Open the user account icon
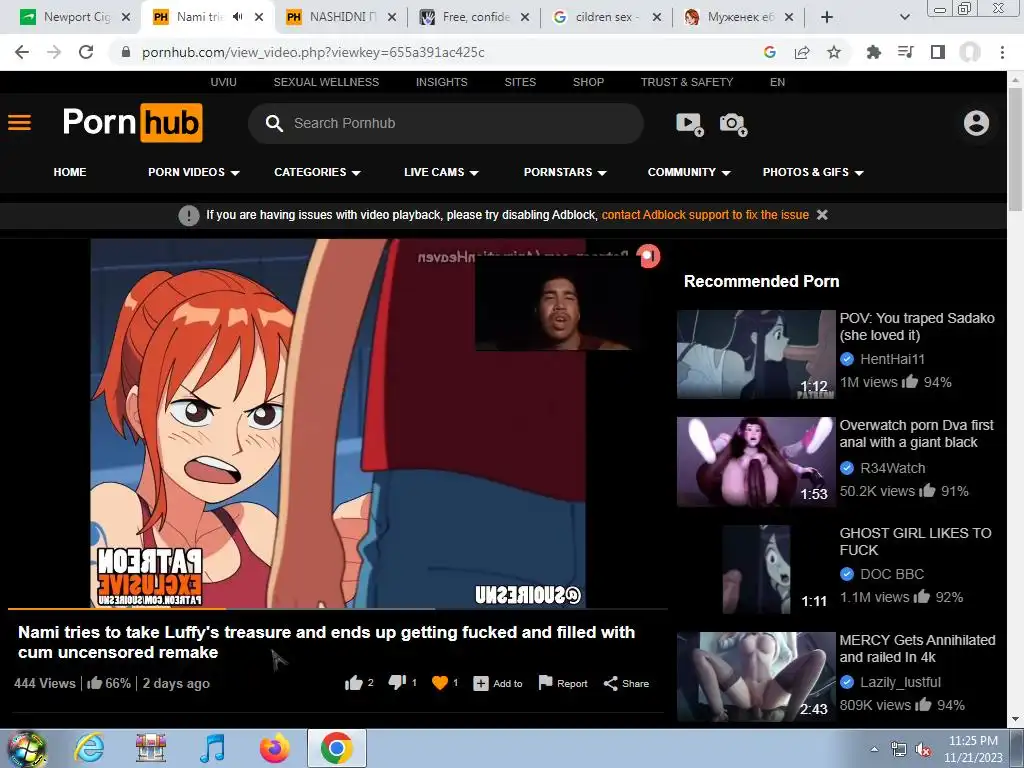The image size is (1024, 768). [976, 123]
